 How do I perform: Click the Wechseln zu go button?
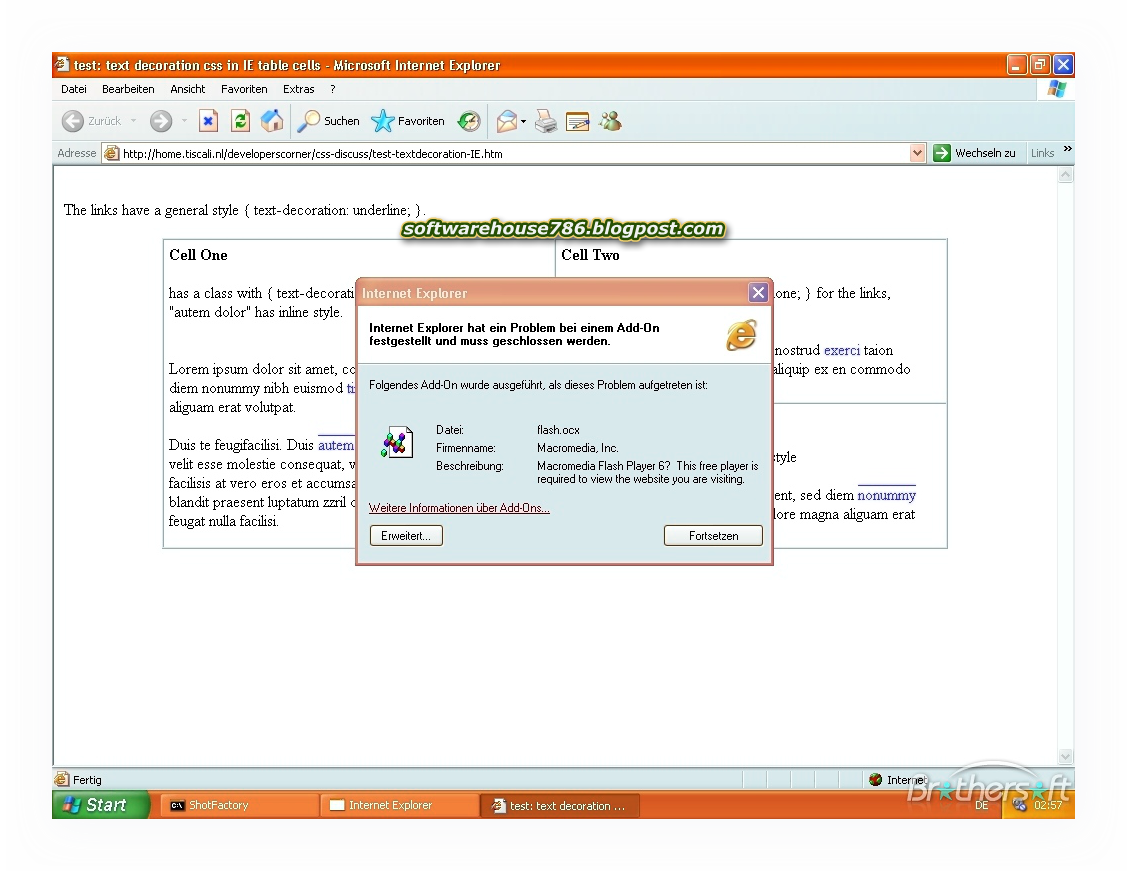pyautogui.click(x=975, y=153)
